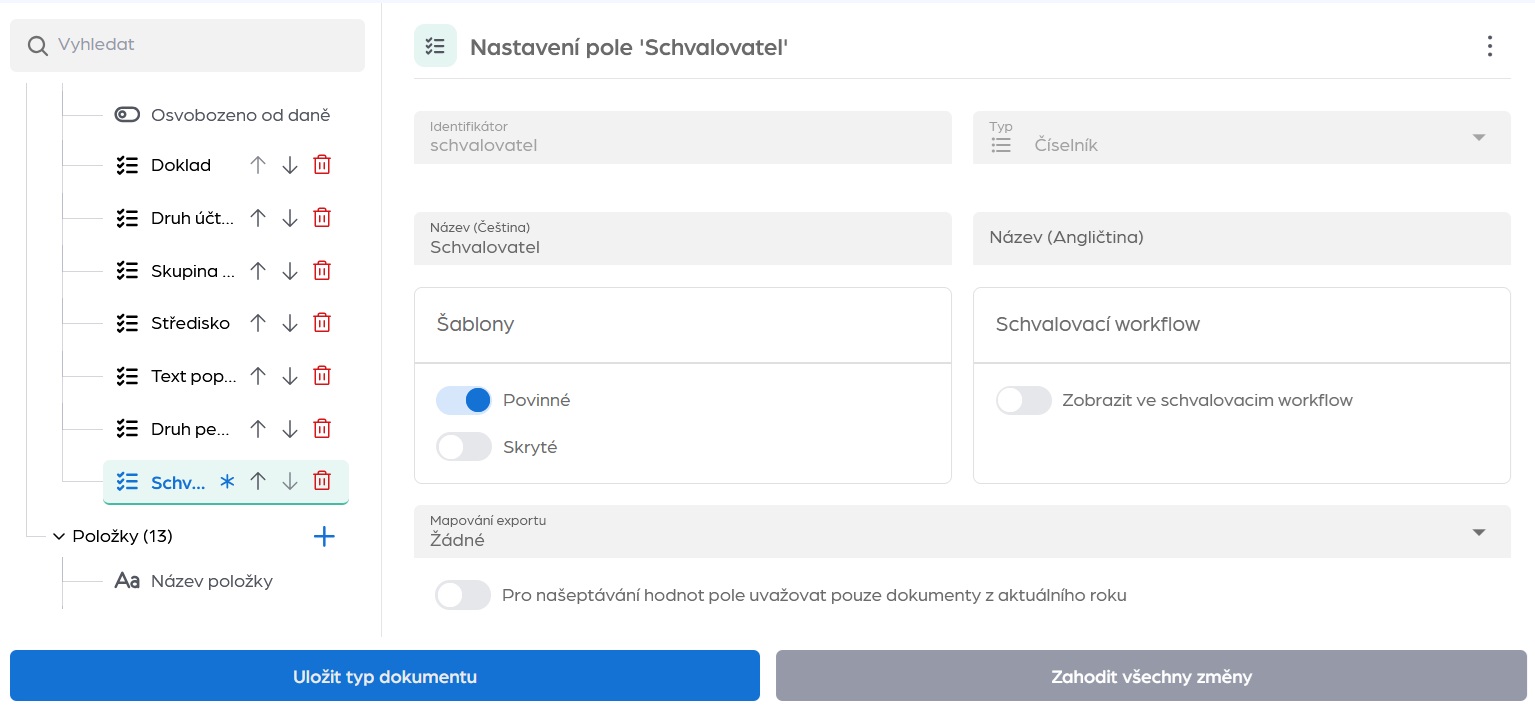Move the Druh účt... field down
The height and width of the screenshot is (714, 1535).
290,217
